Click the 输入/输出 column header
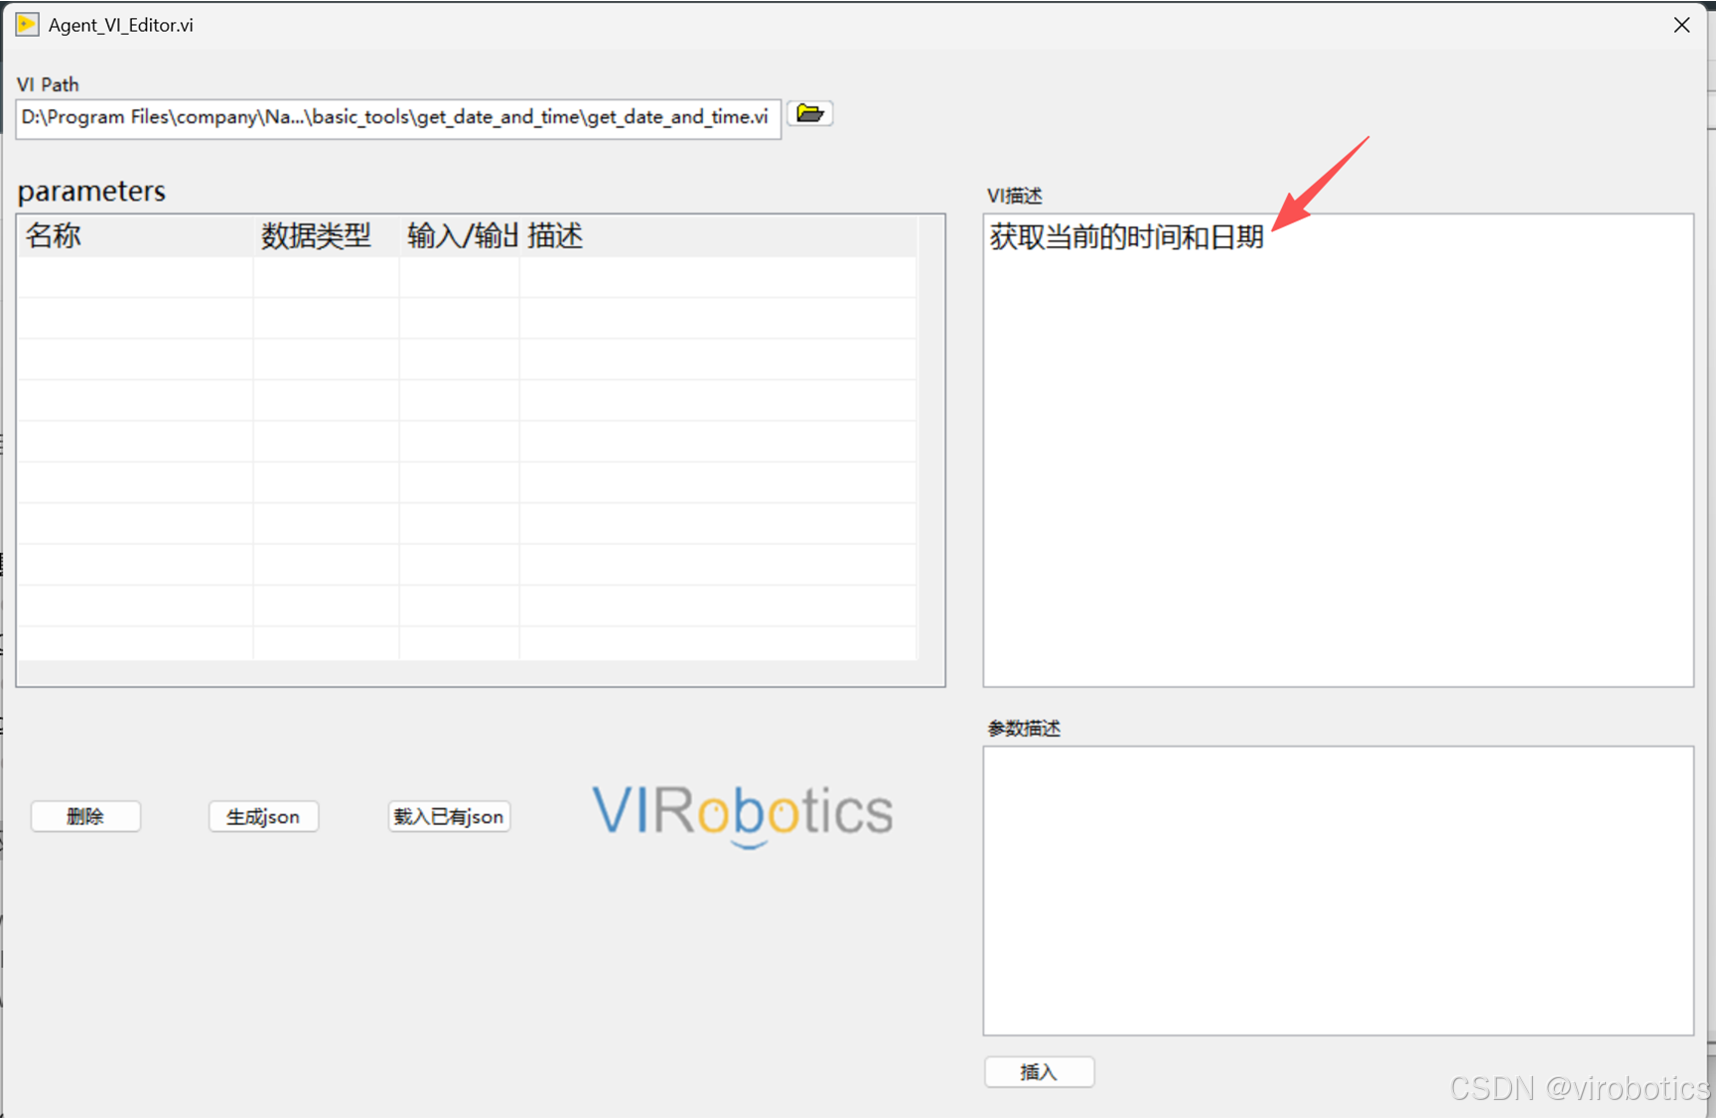Image resolution: width=1716 pixels, height=1118 pixels. click(459, 236)
